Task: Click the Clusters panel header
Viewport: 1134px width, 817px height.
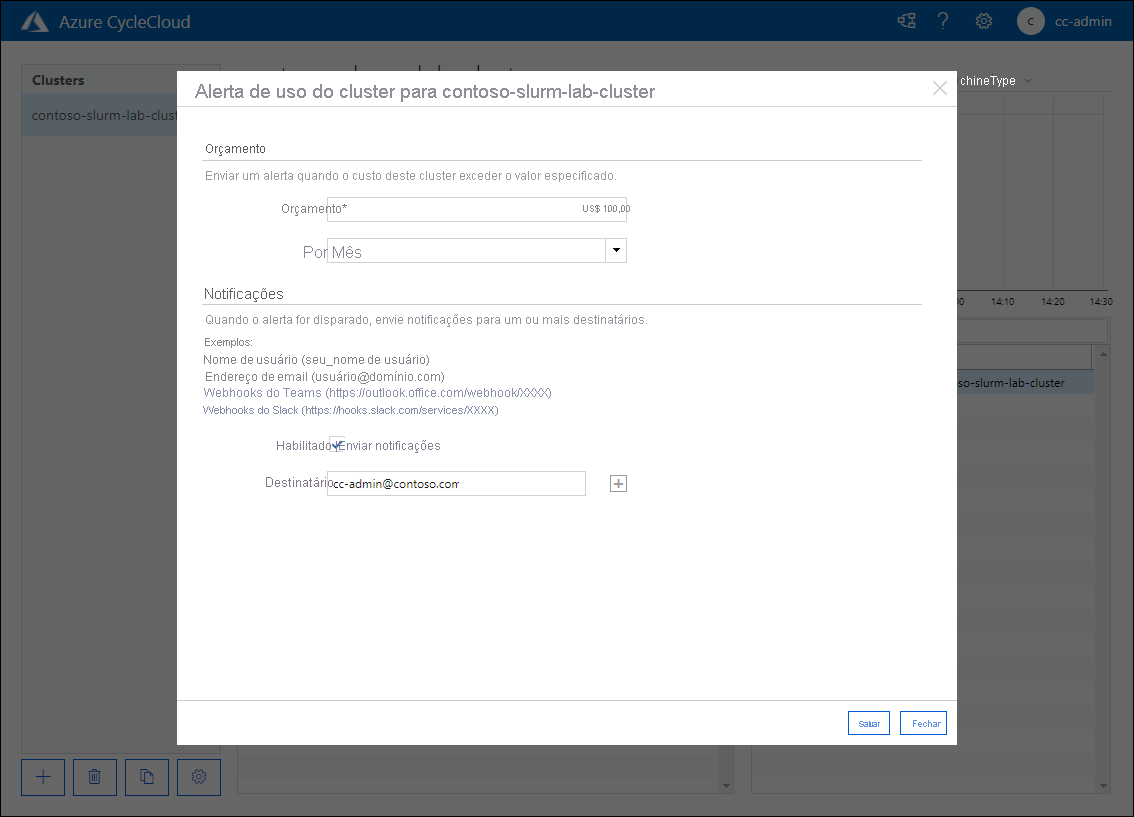Action: 57,80
